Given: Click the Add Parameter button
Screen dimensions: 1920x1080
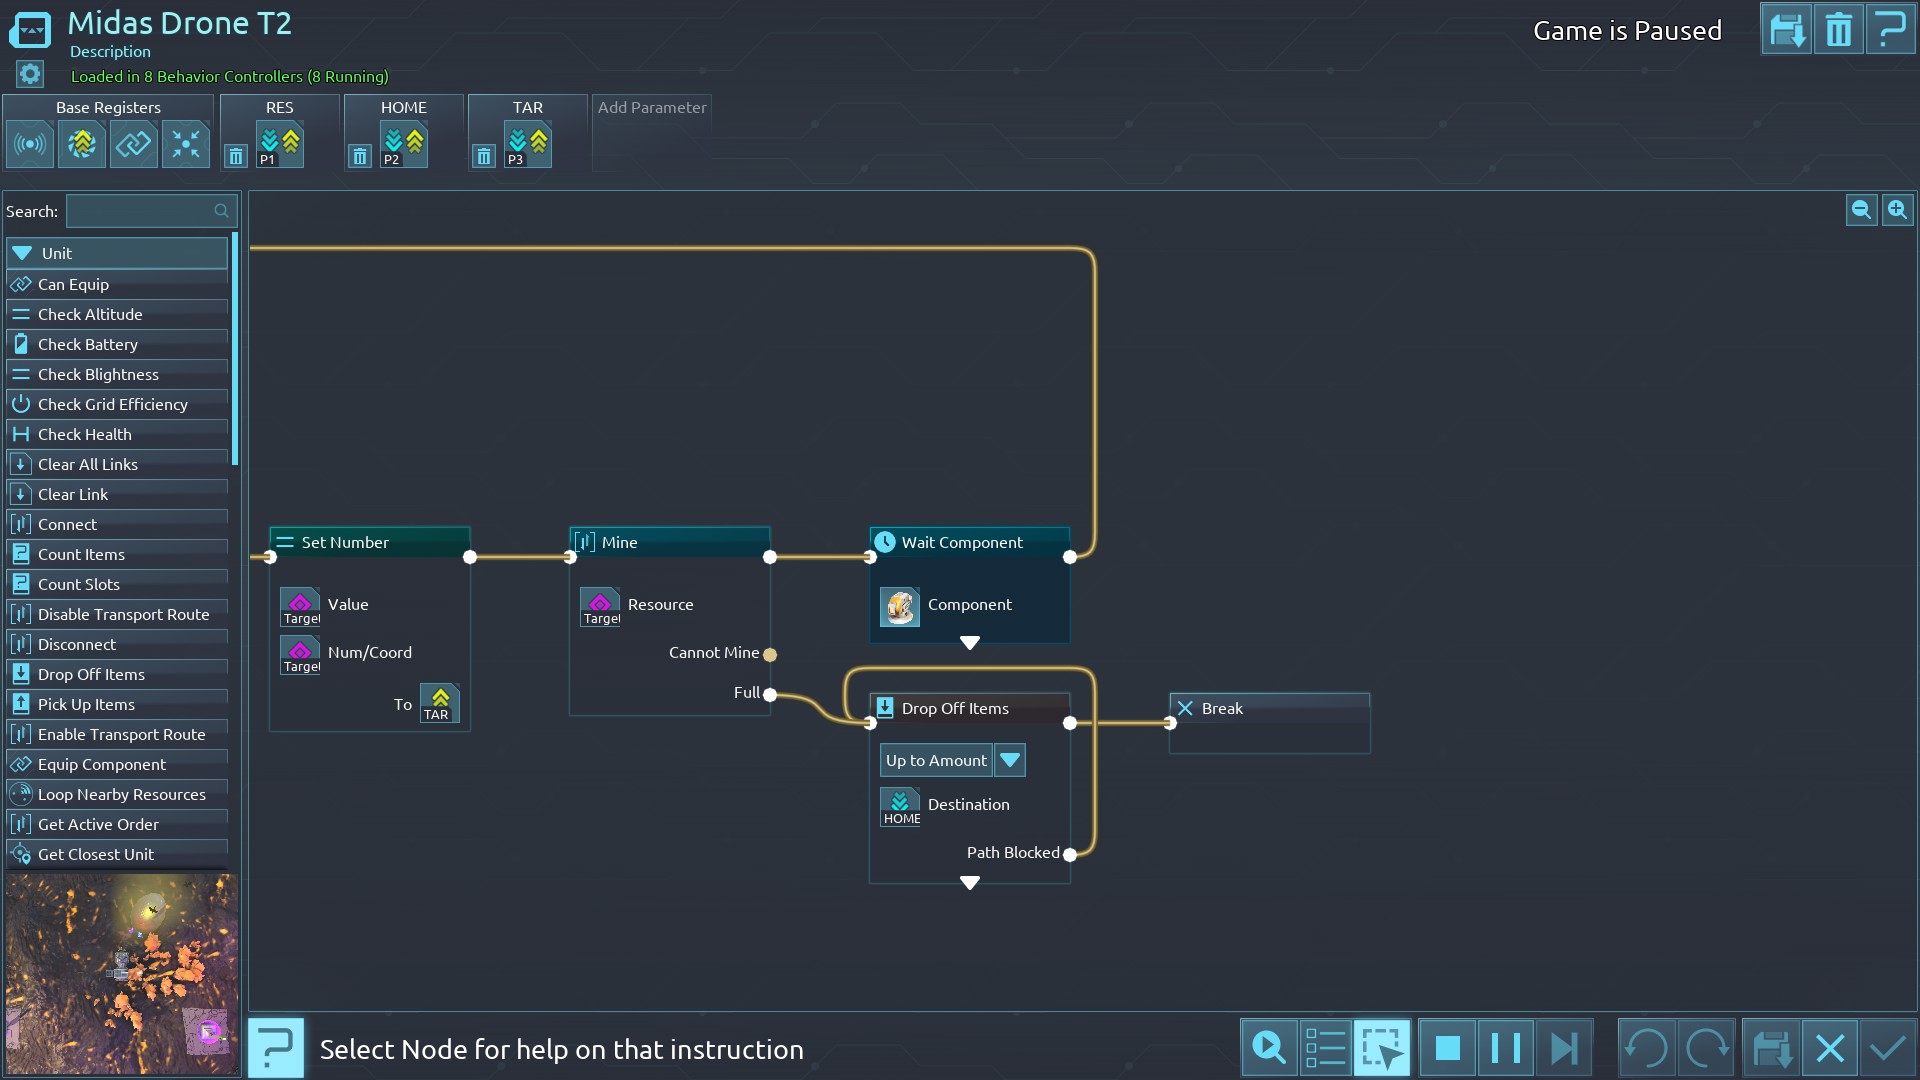Looking at the screenshot, I should [x=651, y=108].
